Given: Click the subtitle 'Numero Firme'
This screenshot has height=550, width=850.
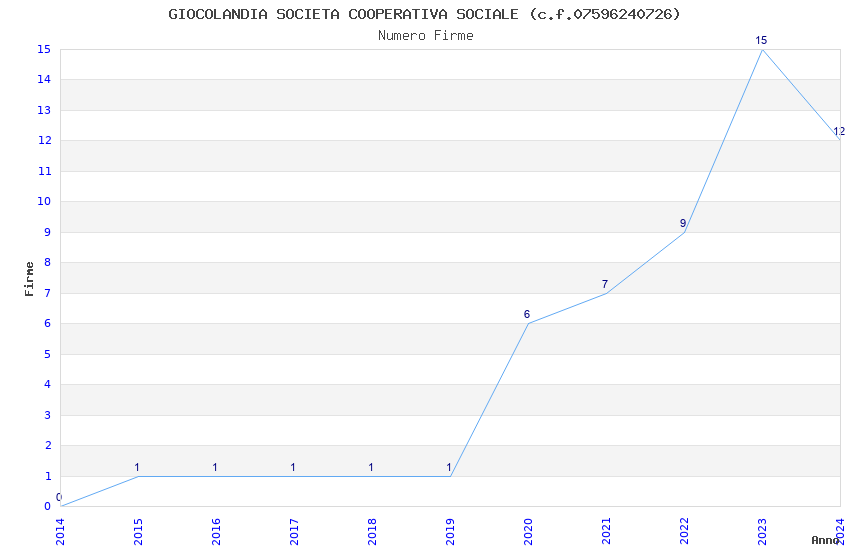Looking at the screenshot, I should 426,36.
